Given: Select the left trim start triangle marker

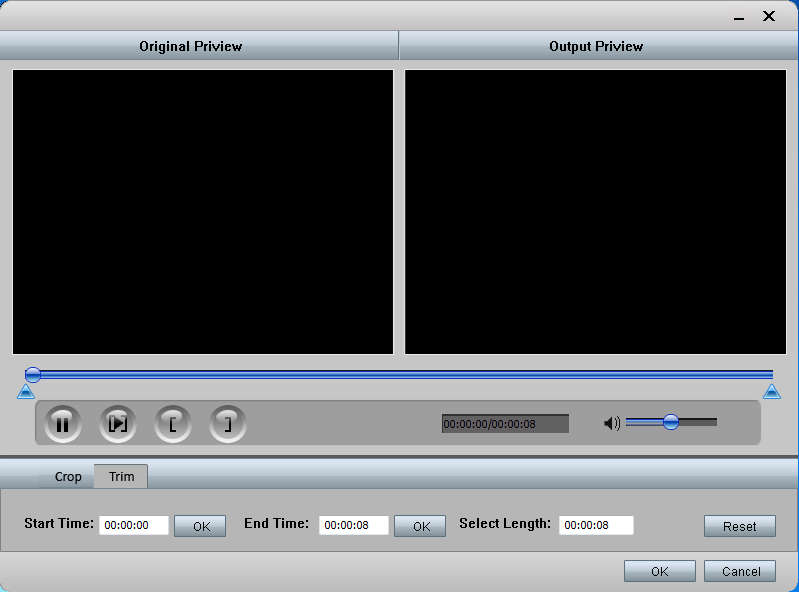Looking at the screenshot, I should (x=25, y=392).
